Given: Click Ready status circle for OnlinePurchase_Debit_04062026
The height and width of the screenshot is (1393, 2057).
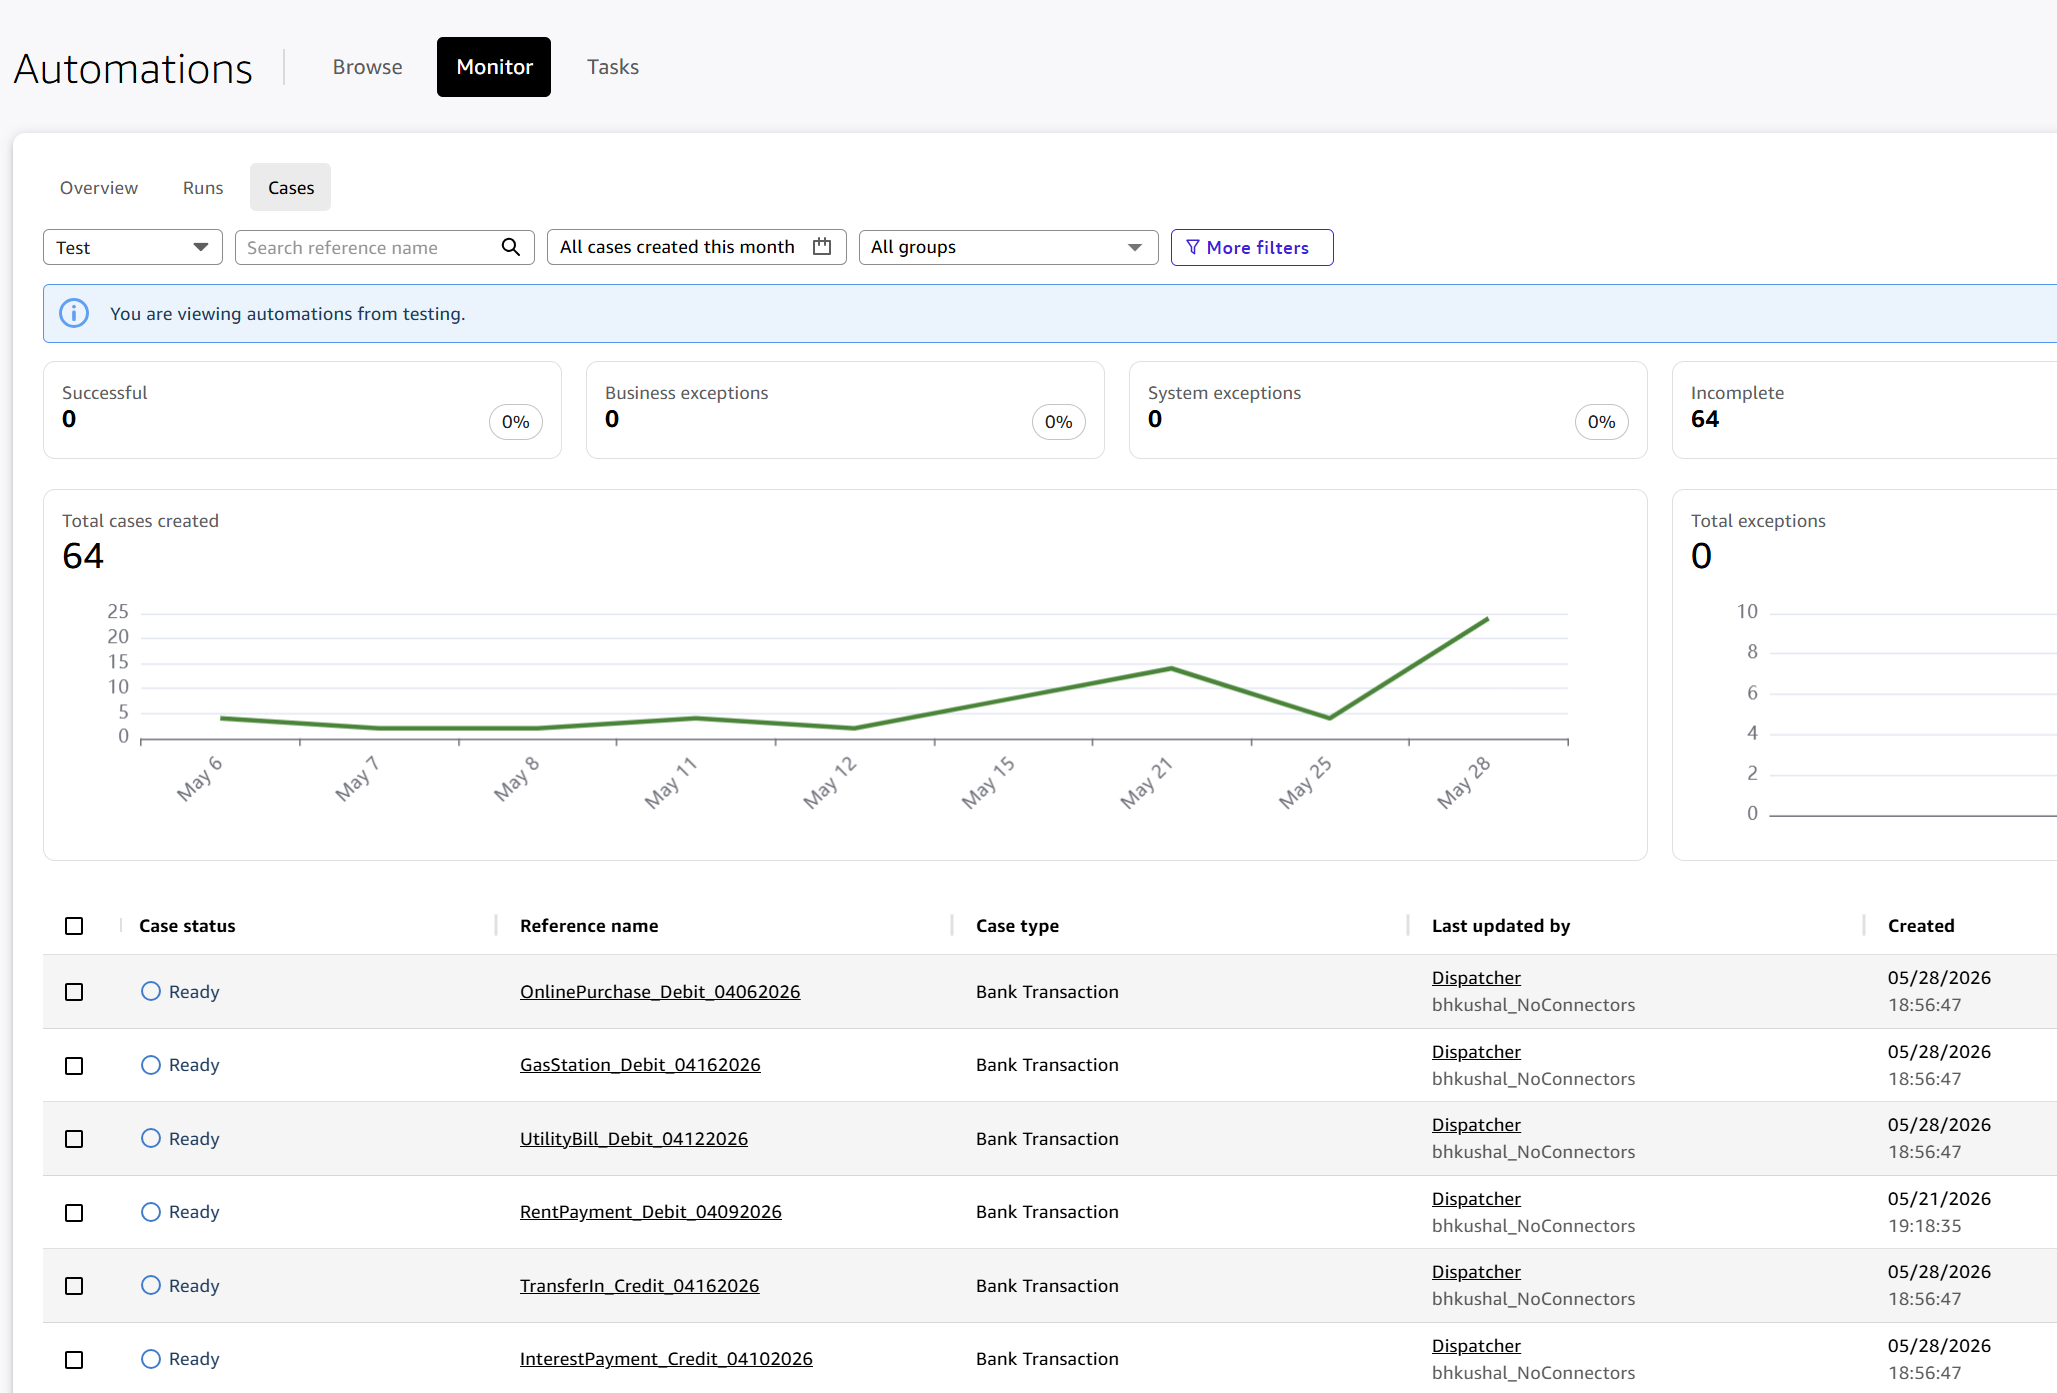Looking at the screenshot, I should coord(151,991).
